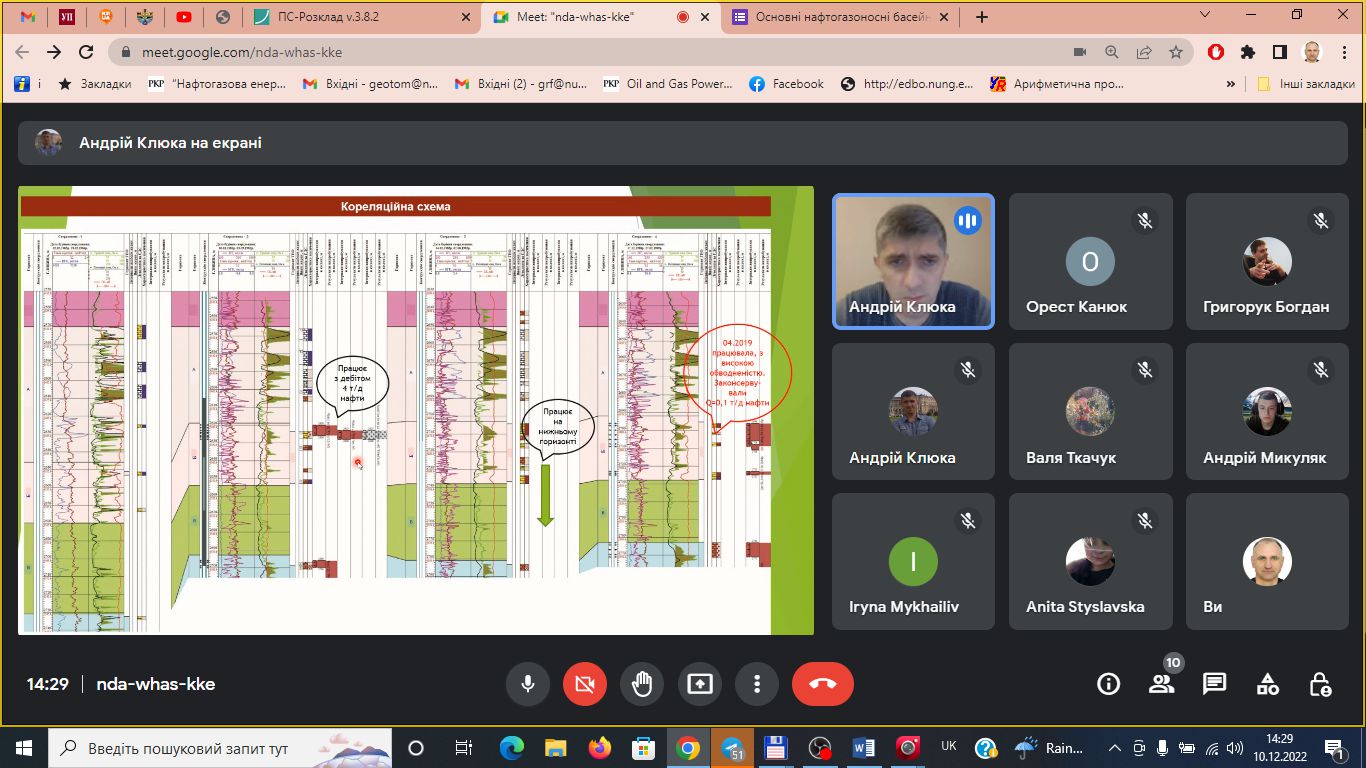Select Андрій Клюка active video tile
Image resolution: width=1366 pixels, height=768 pixels.
coord(913,261)
